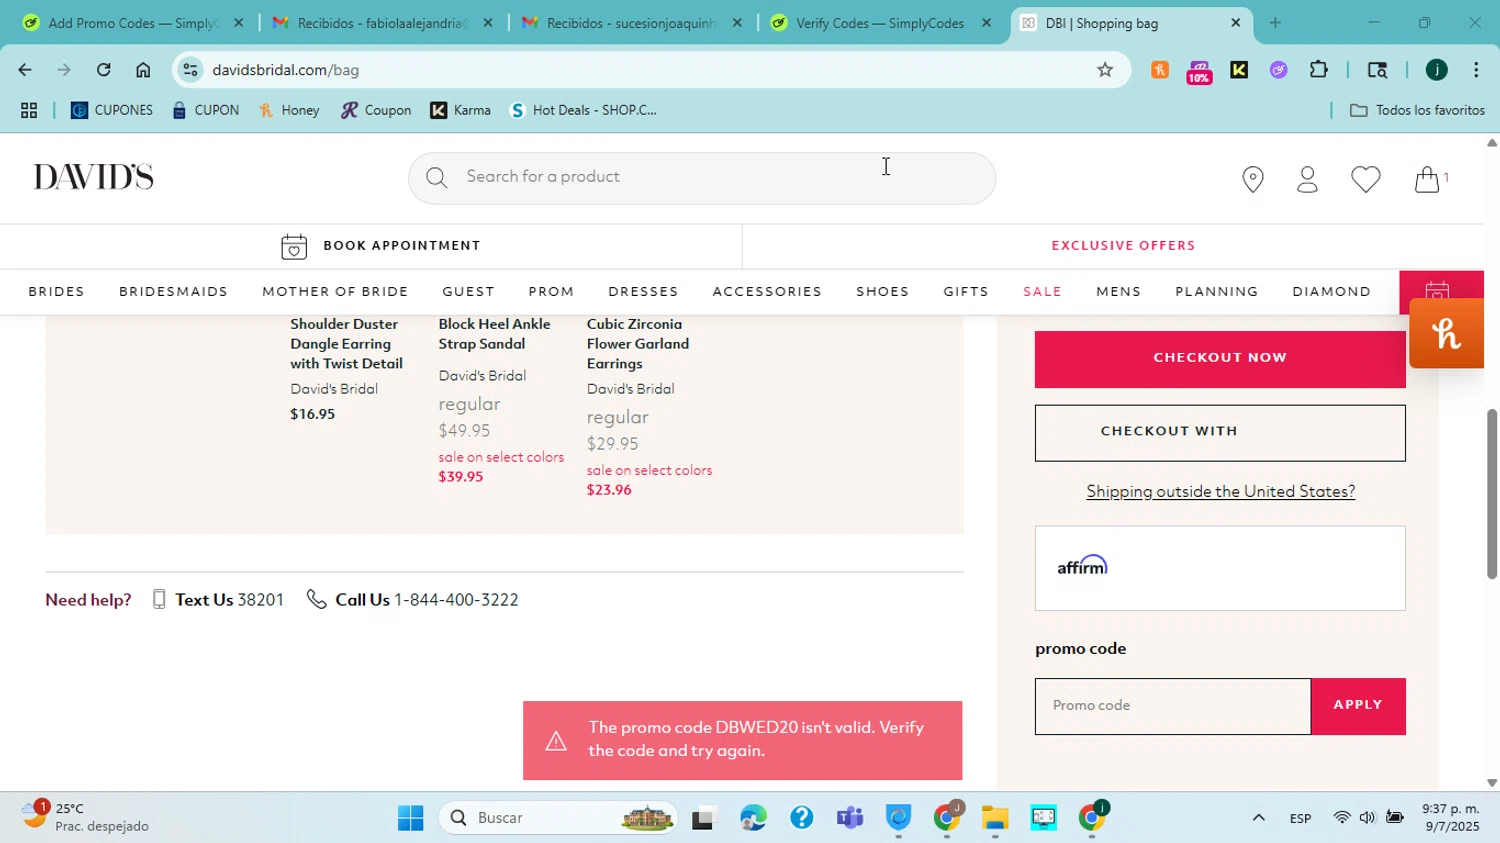The image size is (1500, 843).
Task: Bookmark this page with the star icon
Action: [x=1105, y=70]
